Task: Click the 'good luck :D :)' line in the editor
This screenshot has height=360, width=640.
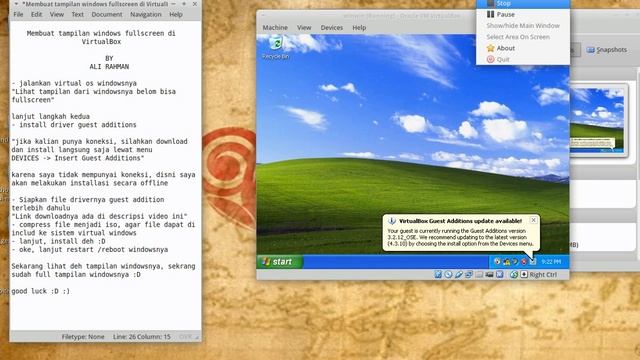Action: tap(40, 291)
